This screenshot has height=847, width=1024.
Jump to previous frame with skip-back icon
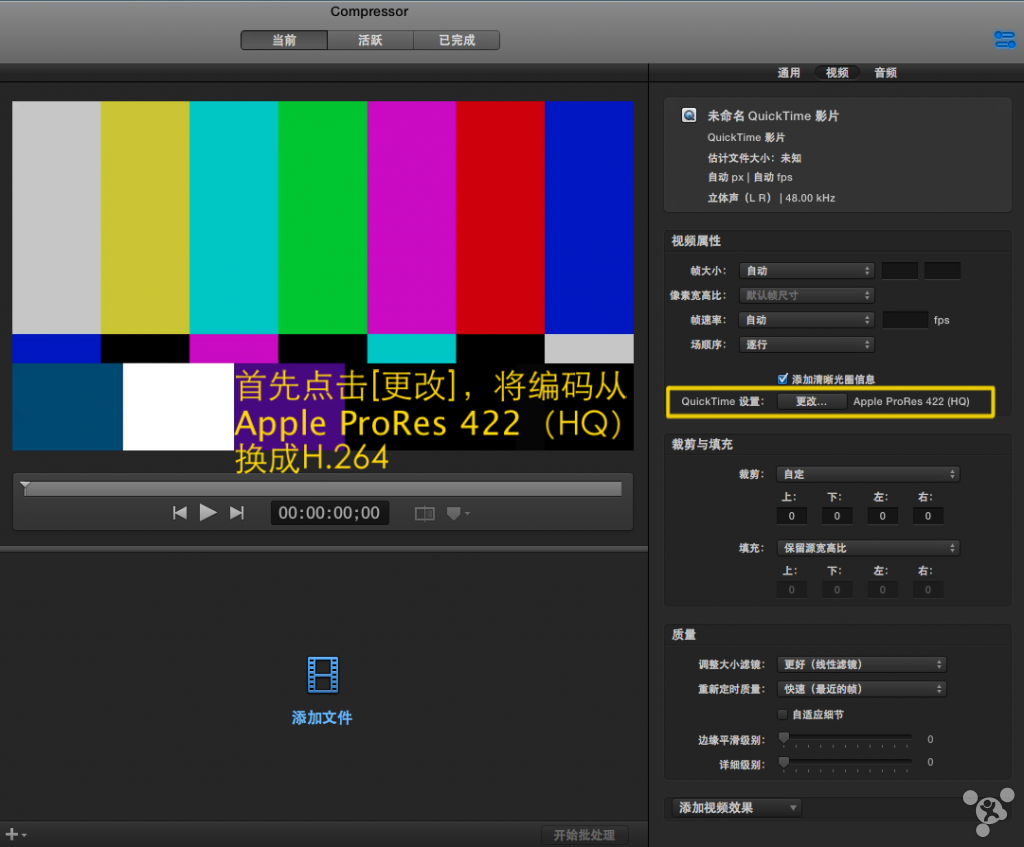tap(180, 513)
